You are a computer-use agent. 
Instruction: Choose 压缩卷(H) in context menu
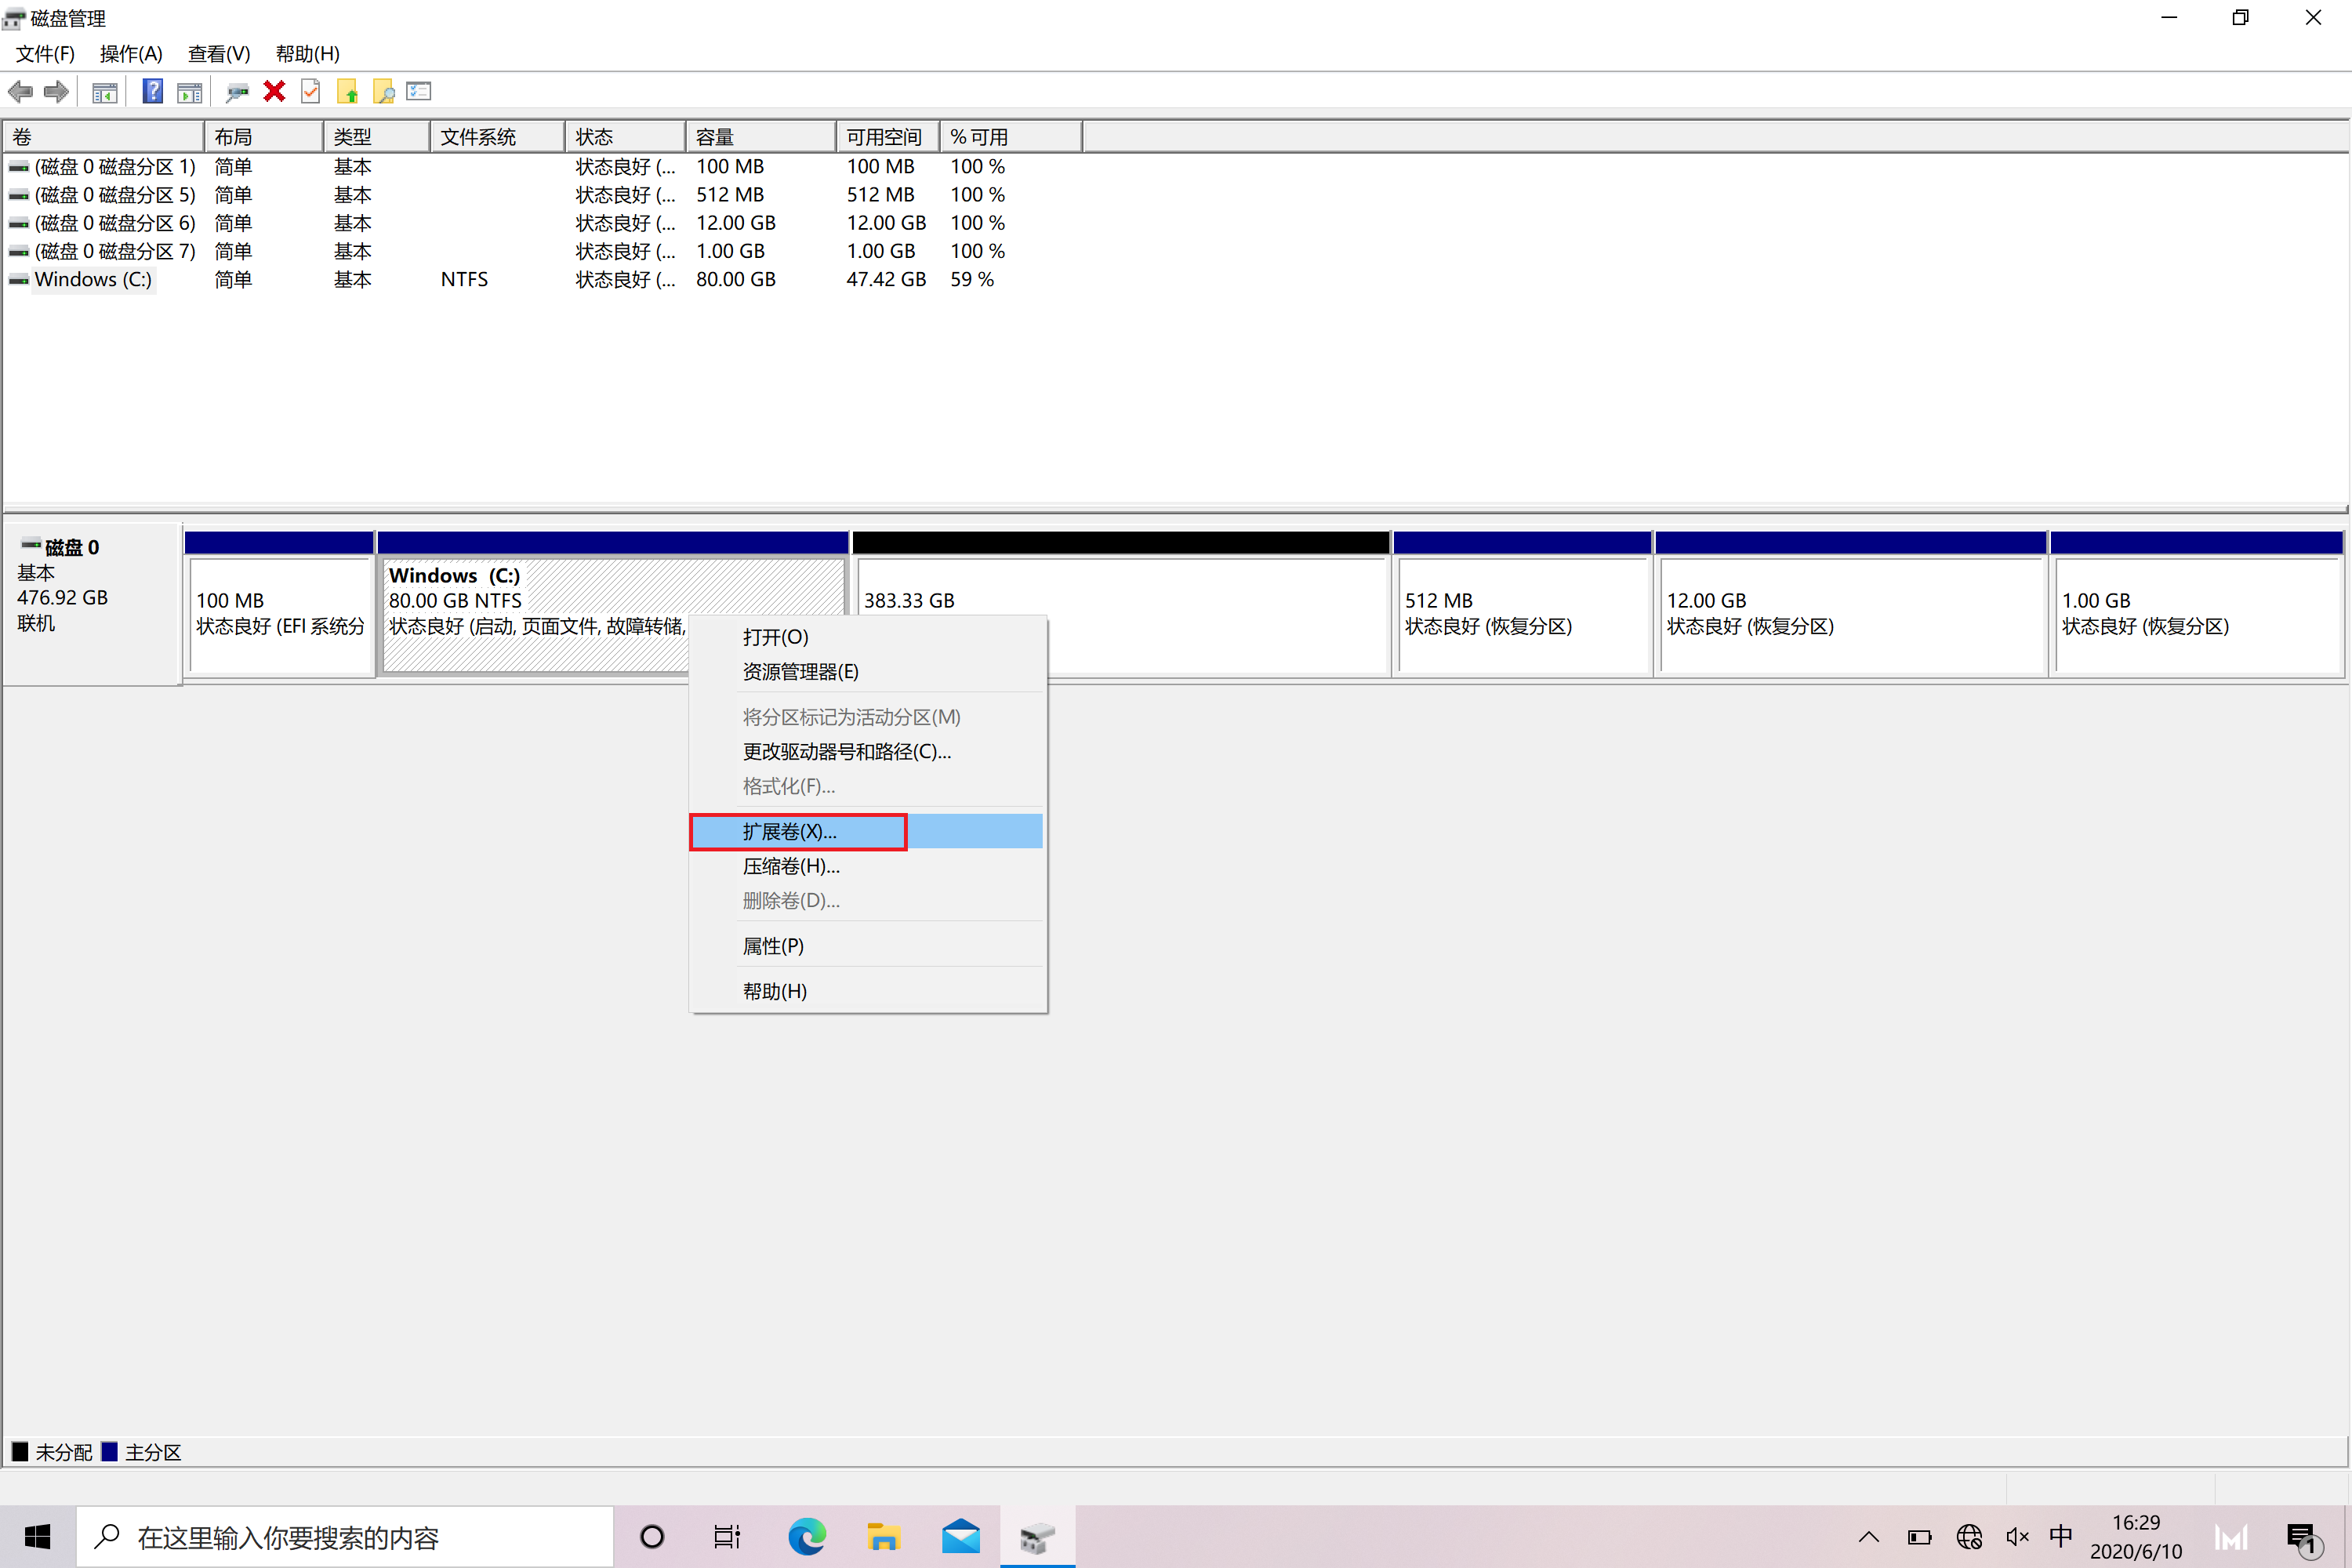click(790, 866)
